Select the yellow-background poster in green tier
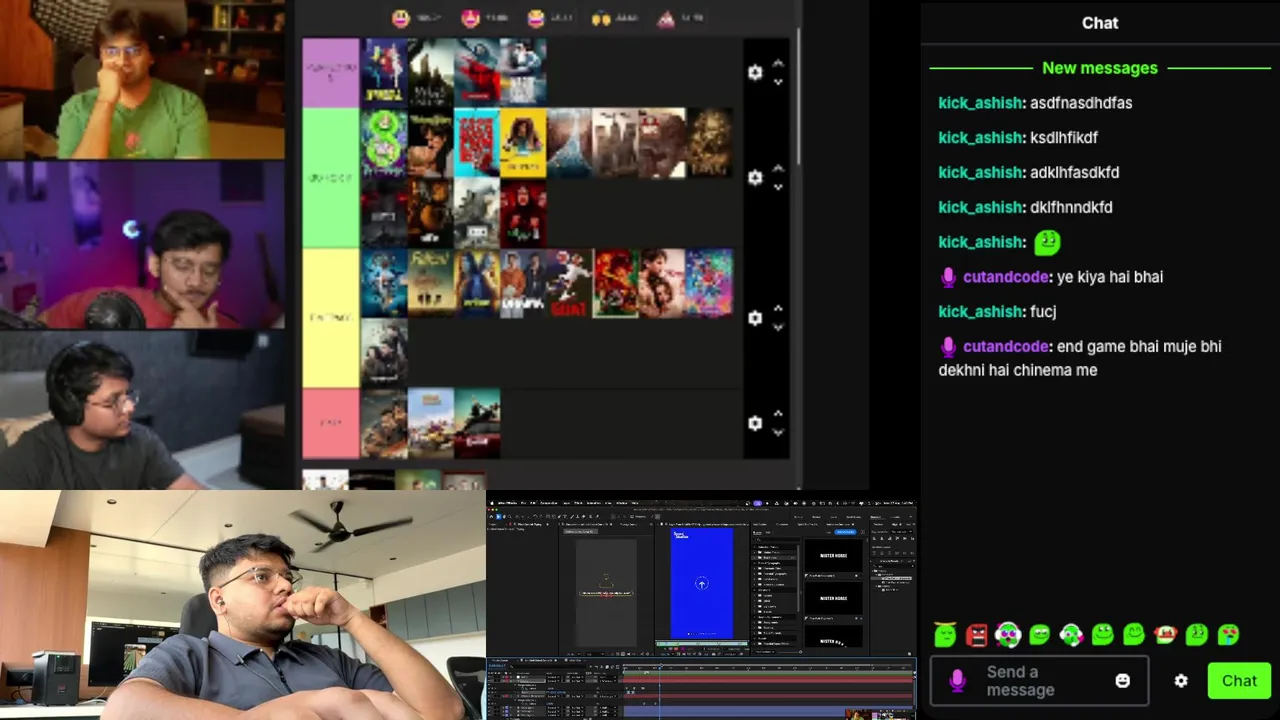The height and width of the screenshot is (720, 1280). point(523,142)
